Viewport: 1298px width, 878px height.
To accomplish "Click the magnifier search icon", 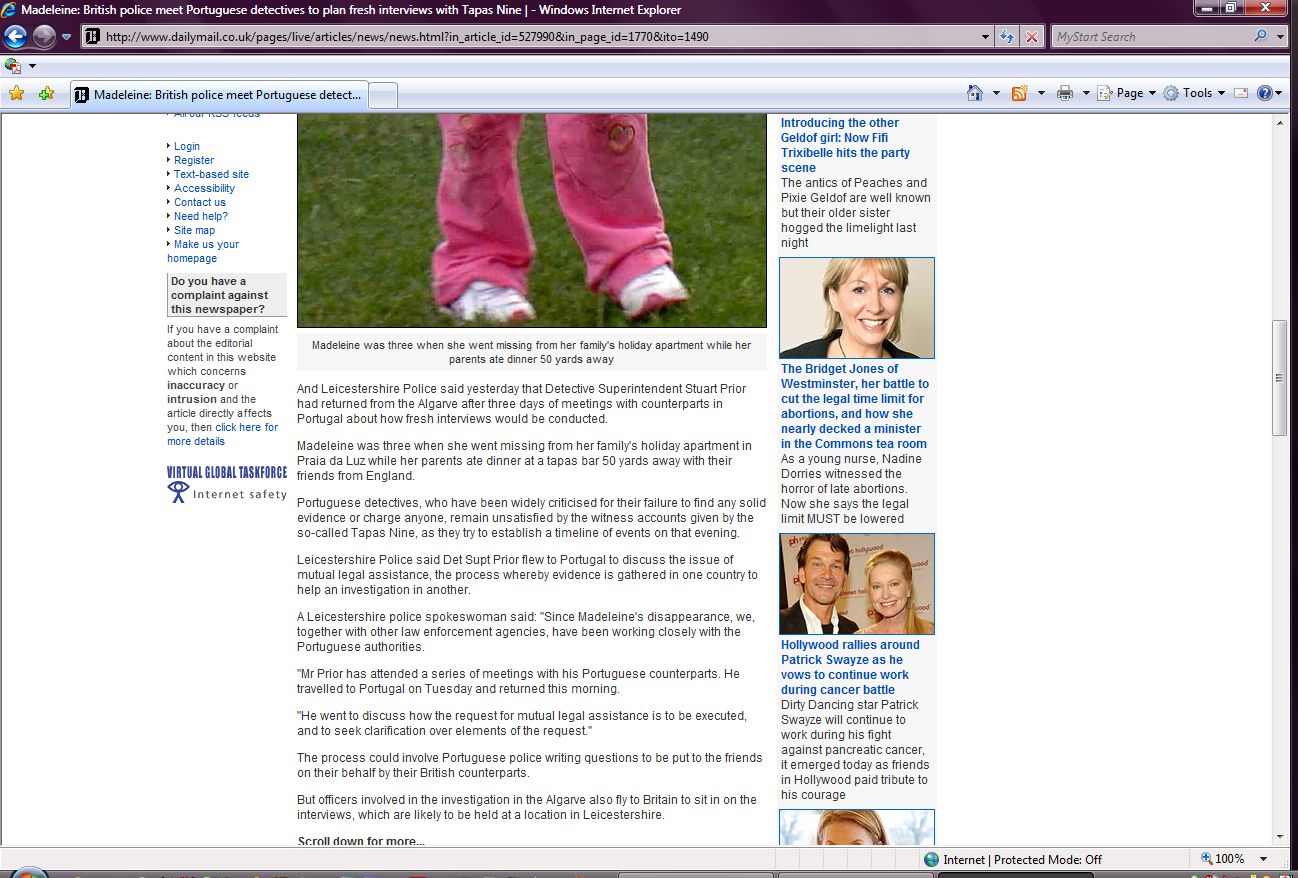I will [1260, 37].
